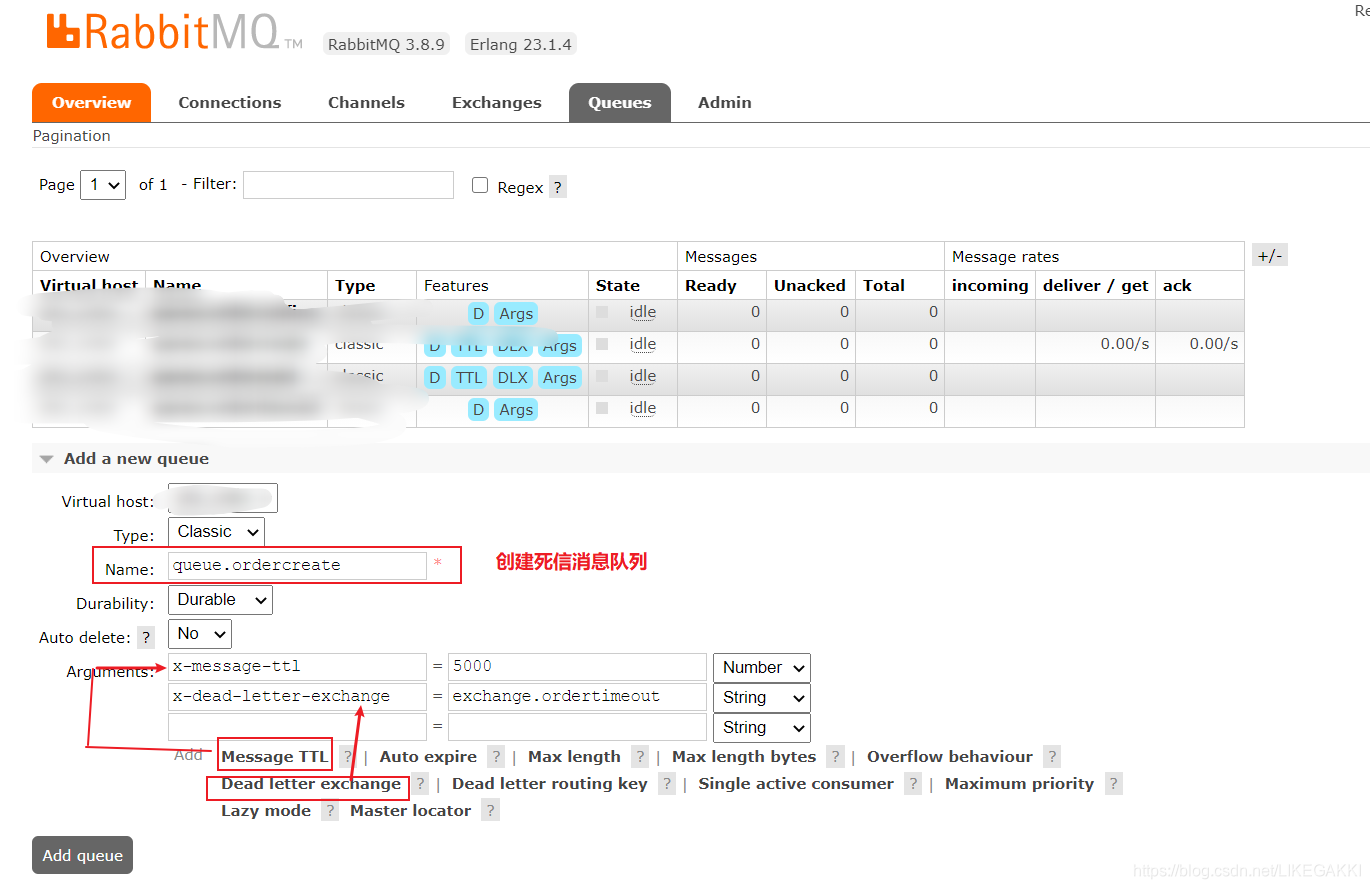The height and width of the screenshot is (889, 1370).
Task: Open Regex help question mark
Action: point(558,187)
